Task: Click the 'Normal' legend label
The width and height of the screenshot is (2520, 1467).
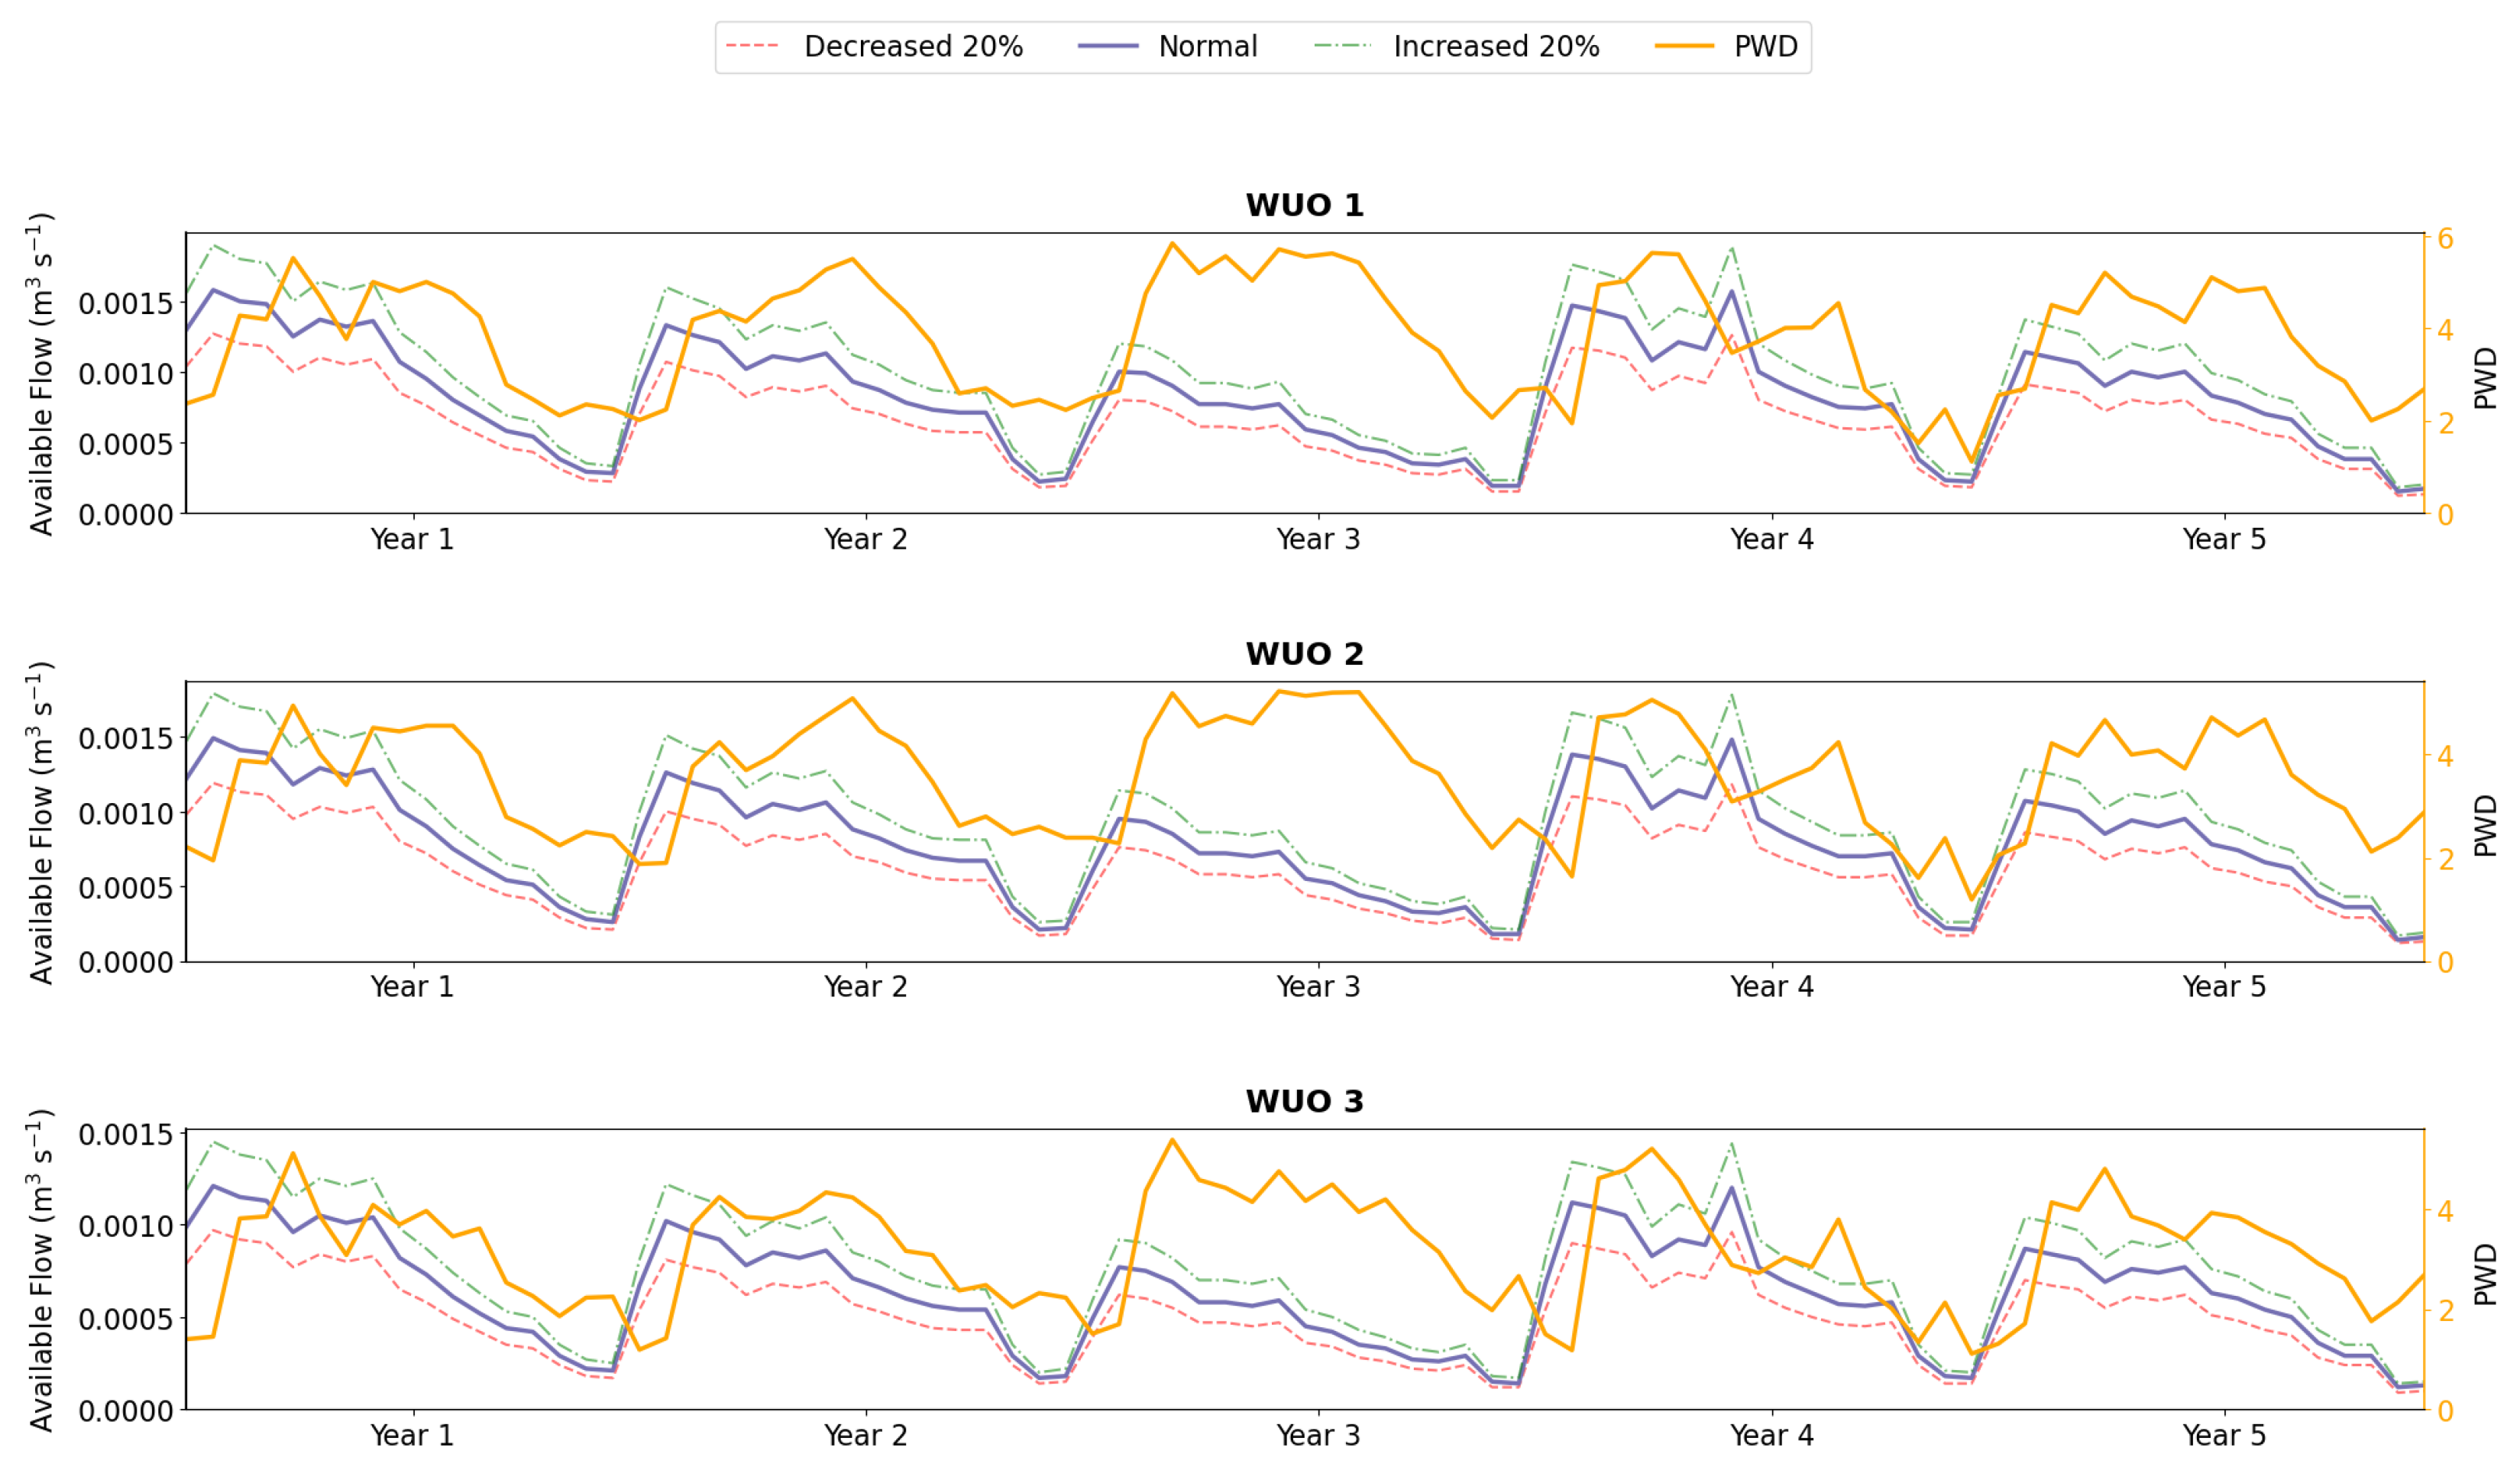Action: click(x=1207, y=47)
